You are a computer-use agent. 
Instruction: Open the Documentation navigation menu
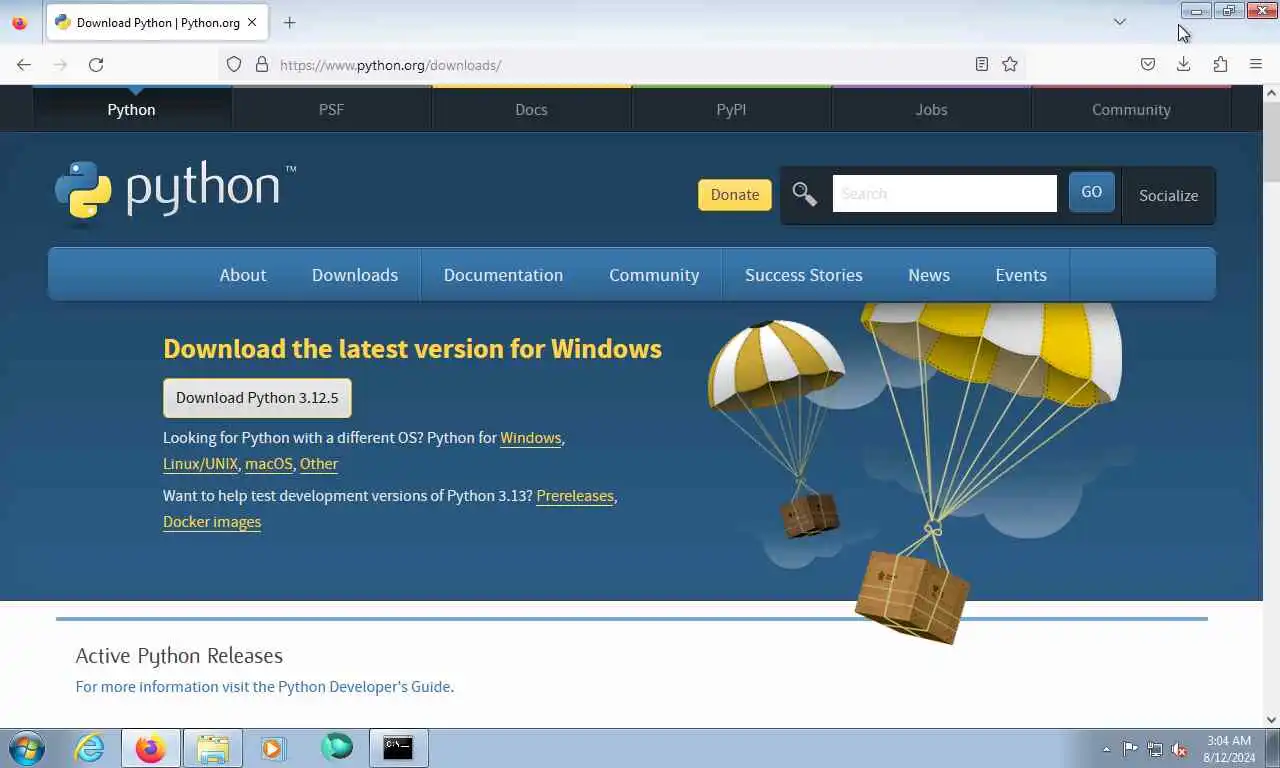tap(503, 275)
